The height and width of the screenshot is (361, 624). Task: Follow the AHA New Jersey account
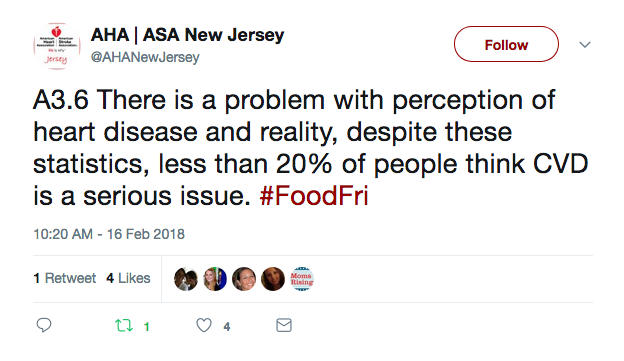pyautogui.click(x=506, y=44)
